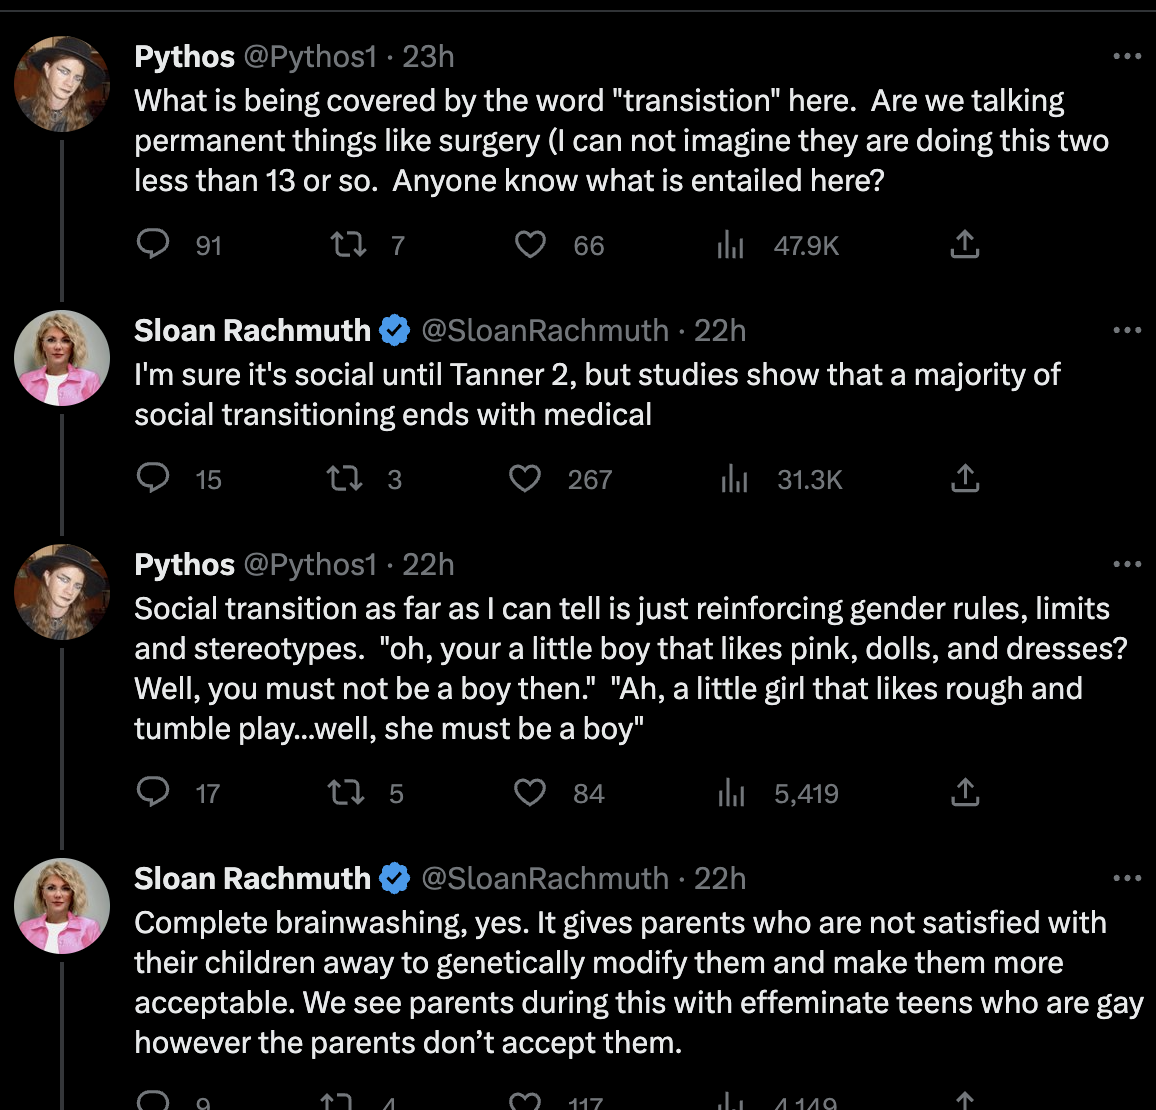This screenshot has width=1156, height=1110.
Task: Click Pythos's profile picture on stereotypes tweet
Action: (62, 591)
